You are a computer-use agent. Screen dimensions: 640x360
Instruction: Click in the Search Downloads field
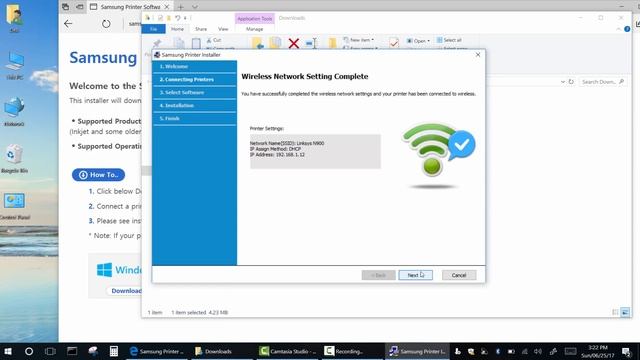[x=602, y=82]
